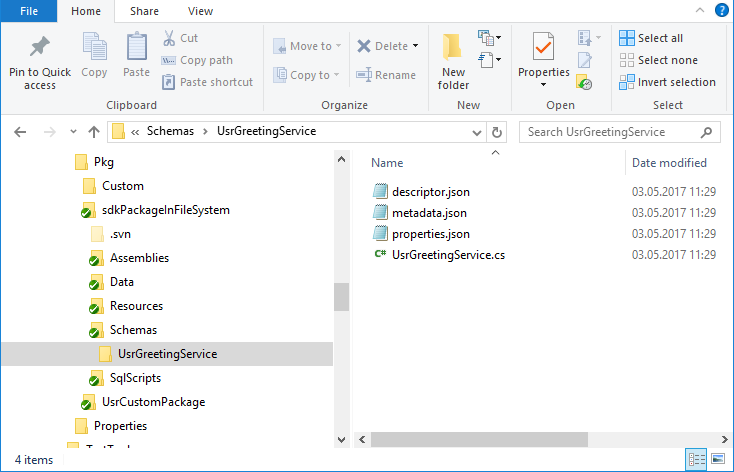
Task: Expand the Properties button dropdown arrow
Action: pyautogui.click(x=544, y=85)
